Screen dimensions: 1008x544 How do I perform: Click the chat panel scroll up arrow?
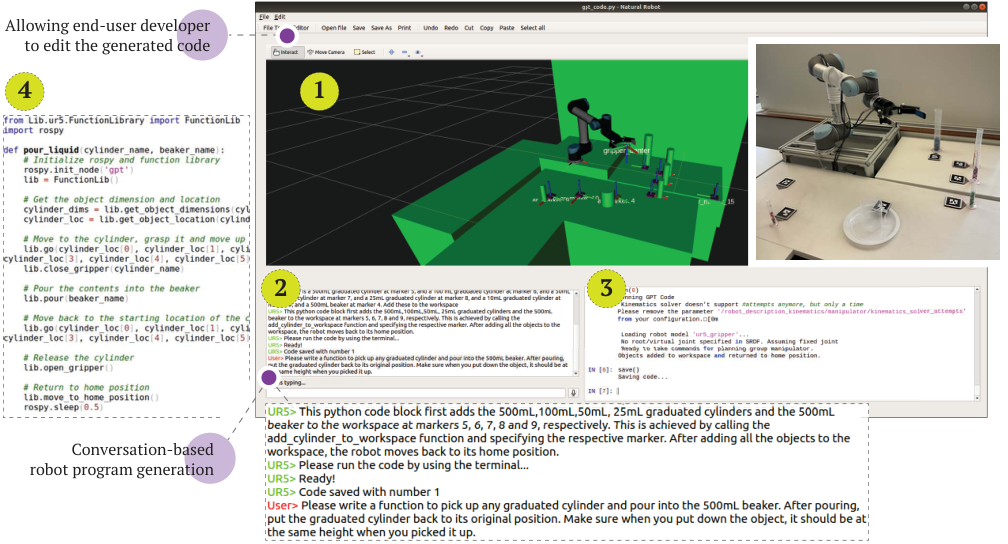click(576, 293)
